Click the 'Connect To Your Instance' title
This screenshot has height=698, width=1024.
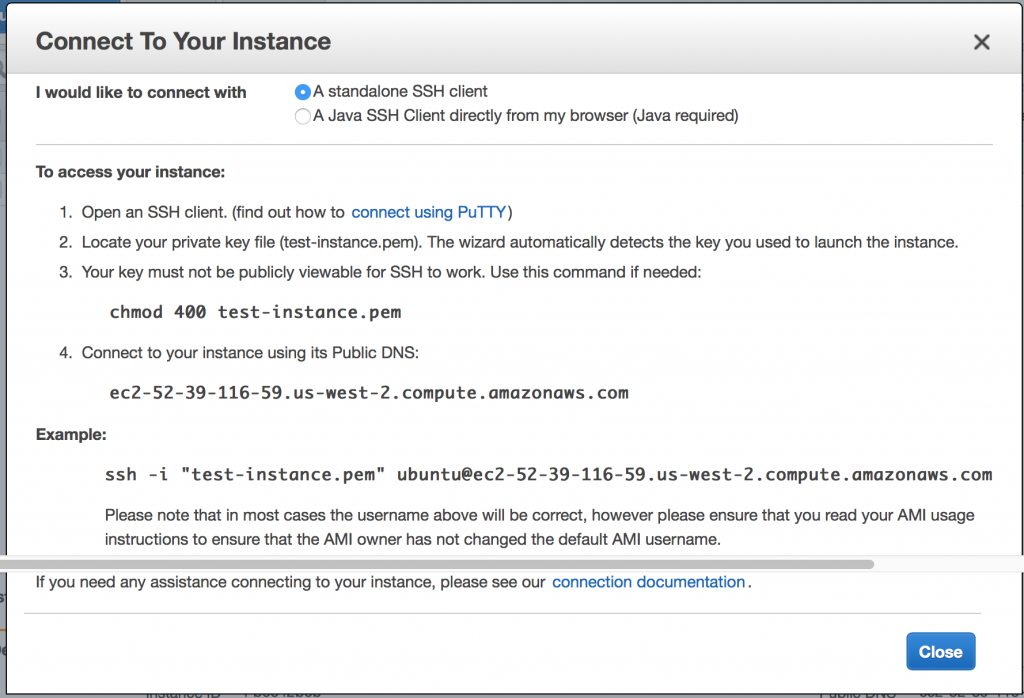(183, 42)
